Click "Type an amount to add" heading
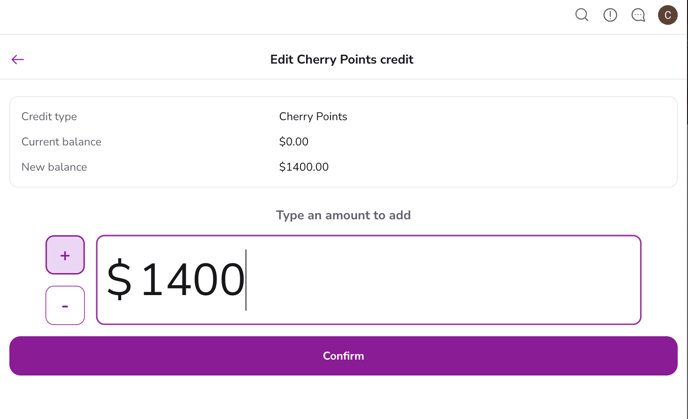 [x=343, y=215]
